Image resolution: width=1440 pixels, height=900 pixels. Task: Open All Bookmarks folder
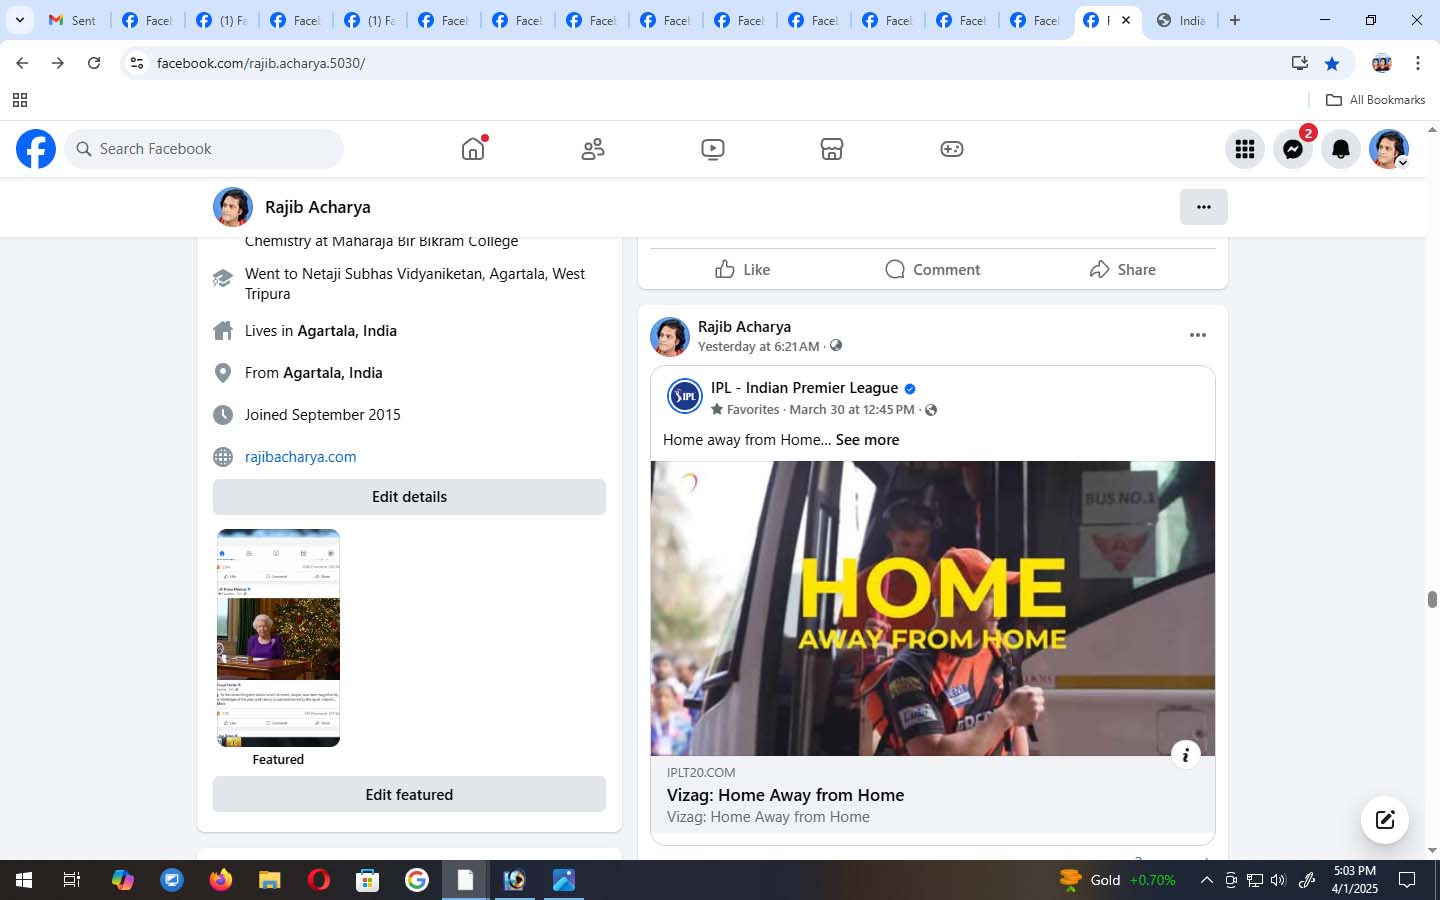[x=1375, y=100]
